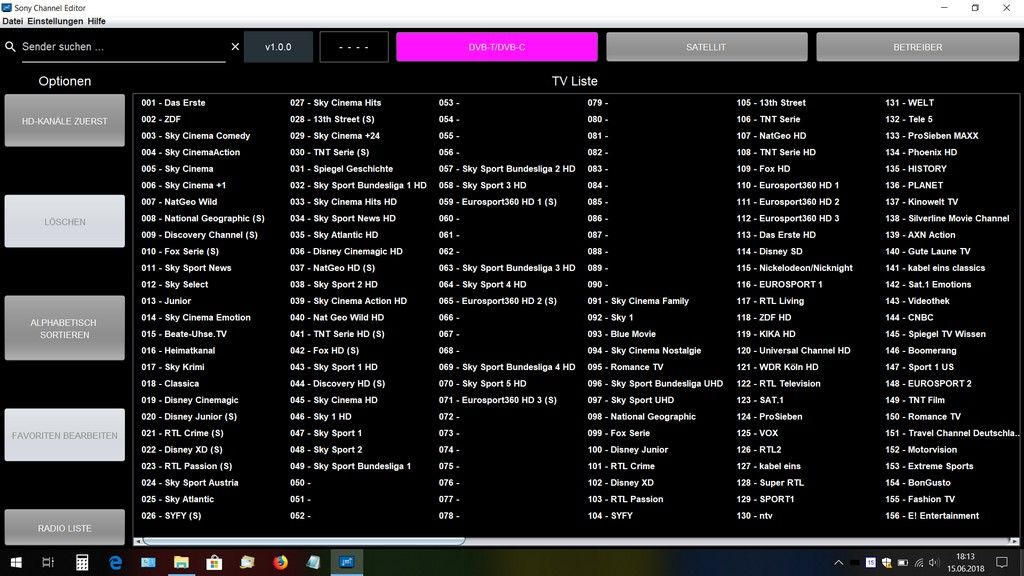
Task: Select '027 - Sky Cinema Hits'
Action: (336, 103)
